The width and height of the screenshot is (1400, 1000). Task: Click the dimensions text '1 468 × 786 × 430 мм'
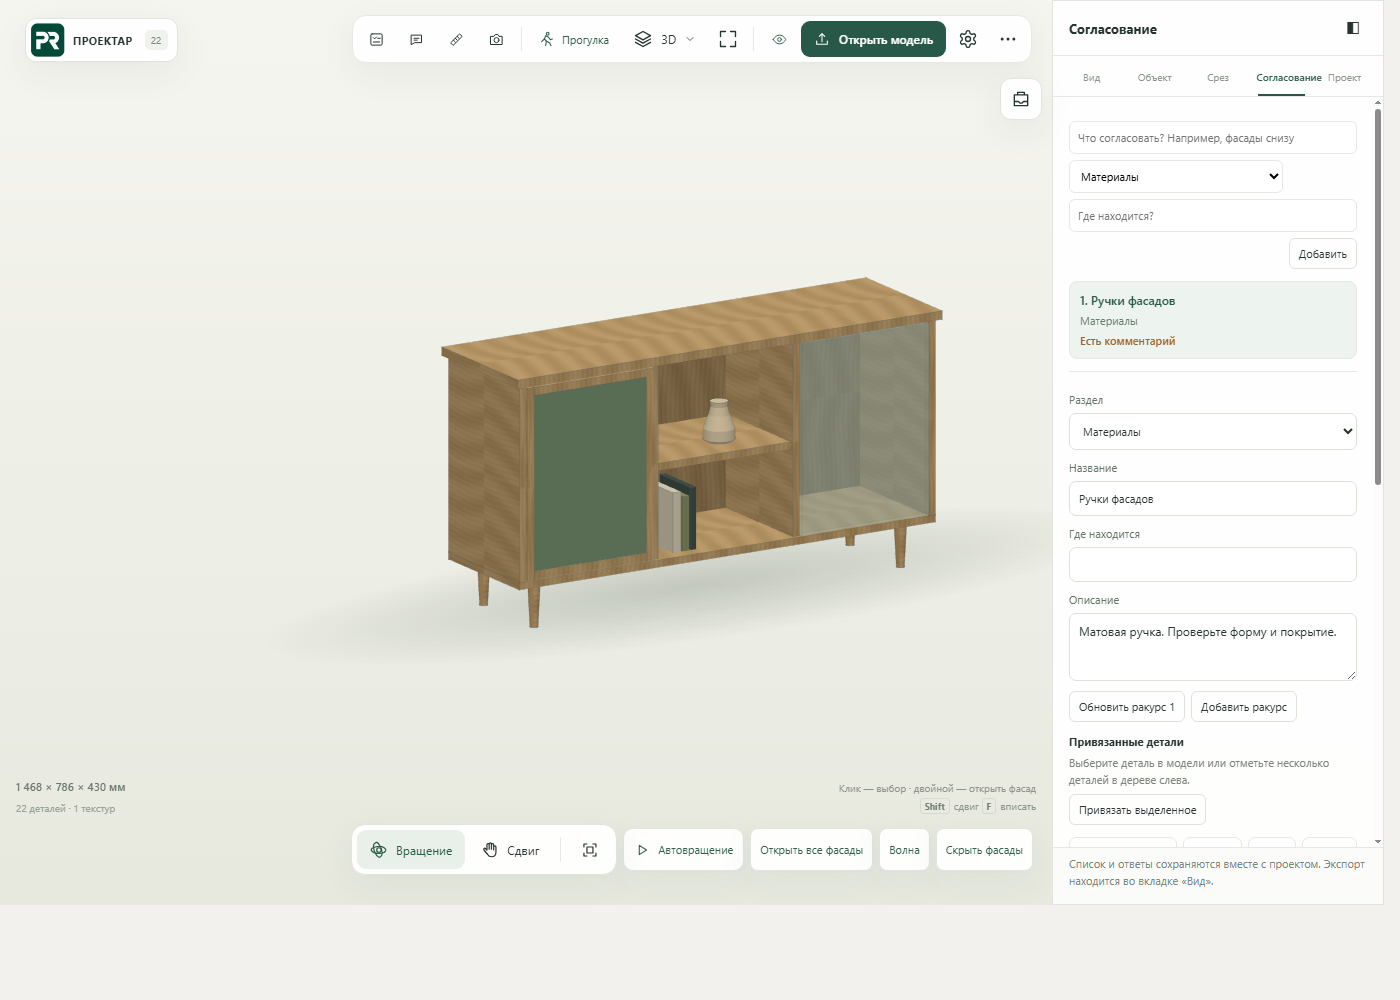coord(70,787)
